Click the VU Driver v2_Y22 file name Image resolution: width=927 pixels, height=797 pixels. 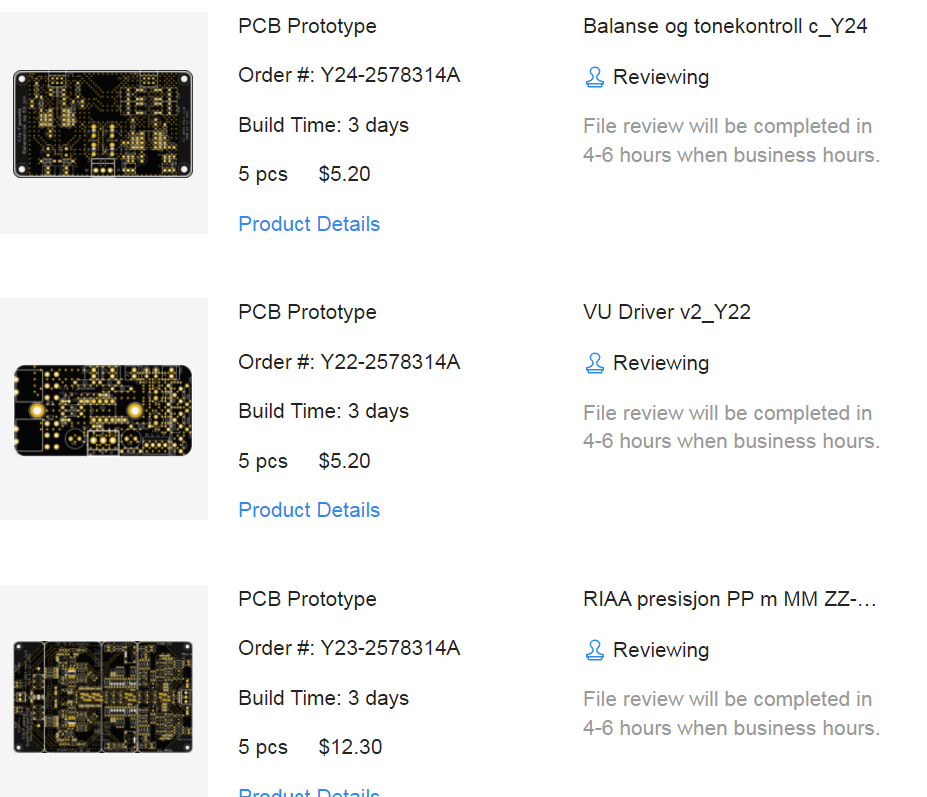[667, 312]
